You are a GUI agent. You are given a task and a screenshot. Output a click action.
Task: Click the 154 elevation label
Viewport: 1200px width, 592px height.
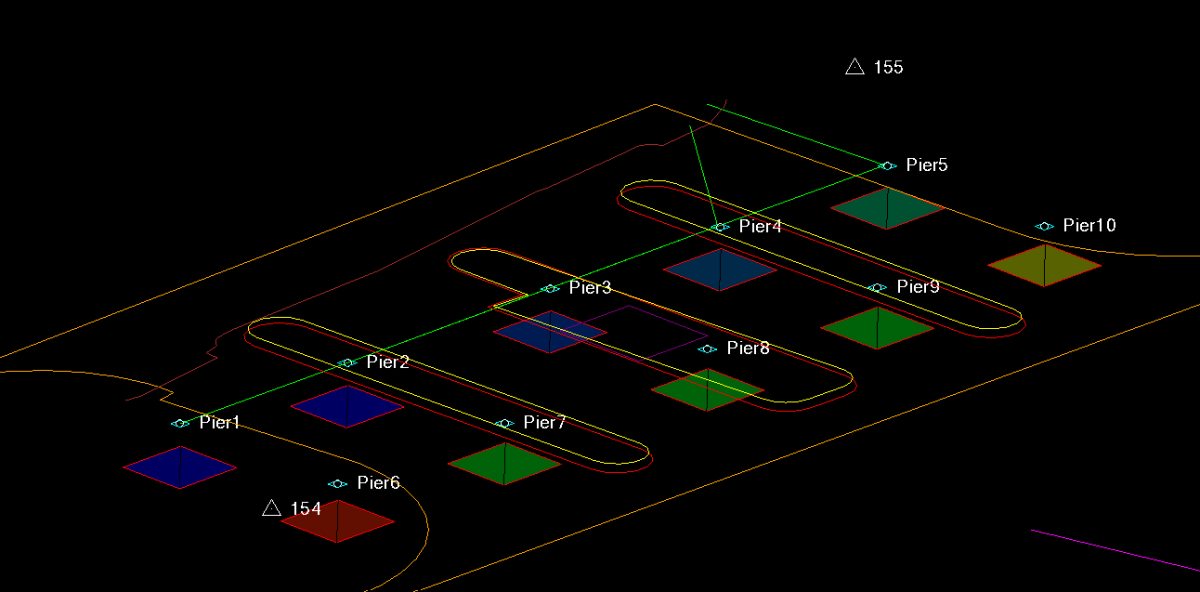click(306, 508)
